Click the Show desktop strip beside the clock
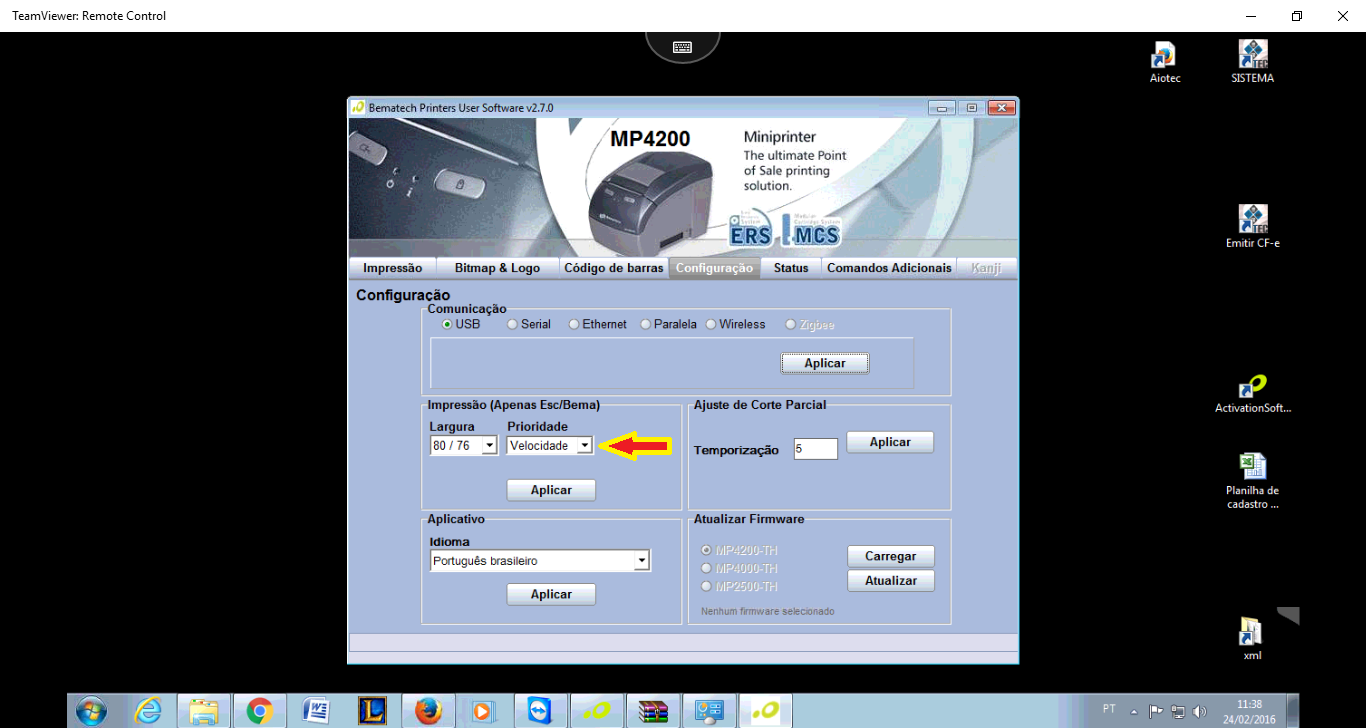 [x=1293, y=711]
